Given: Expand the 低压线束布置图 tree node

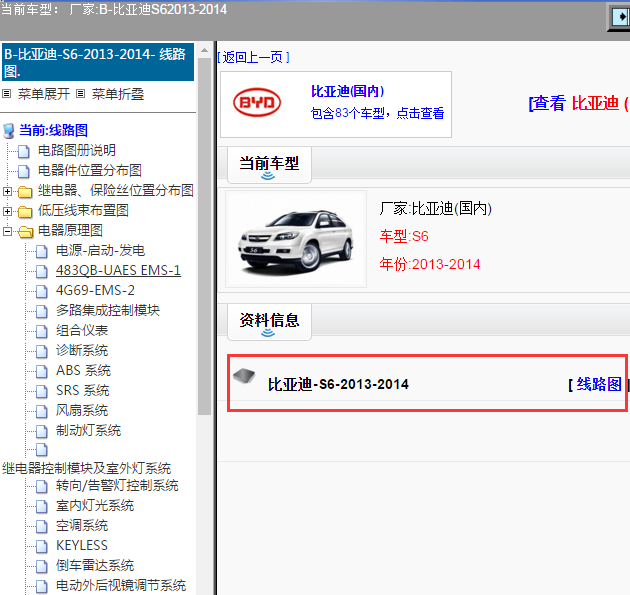Looking at the screenshot, I should point(7,211).
